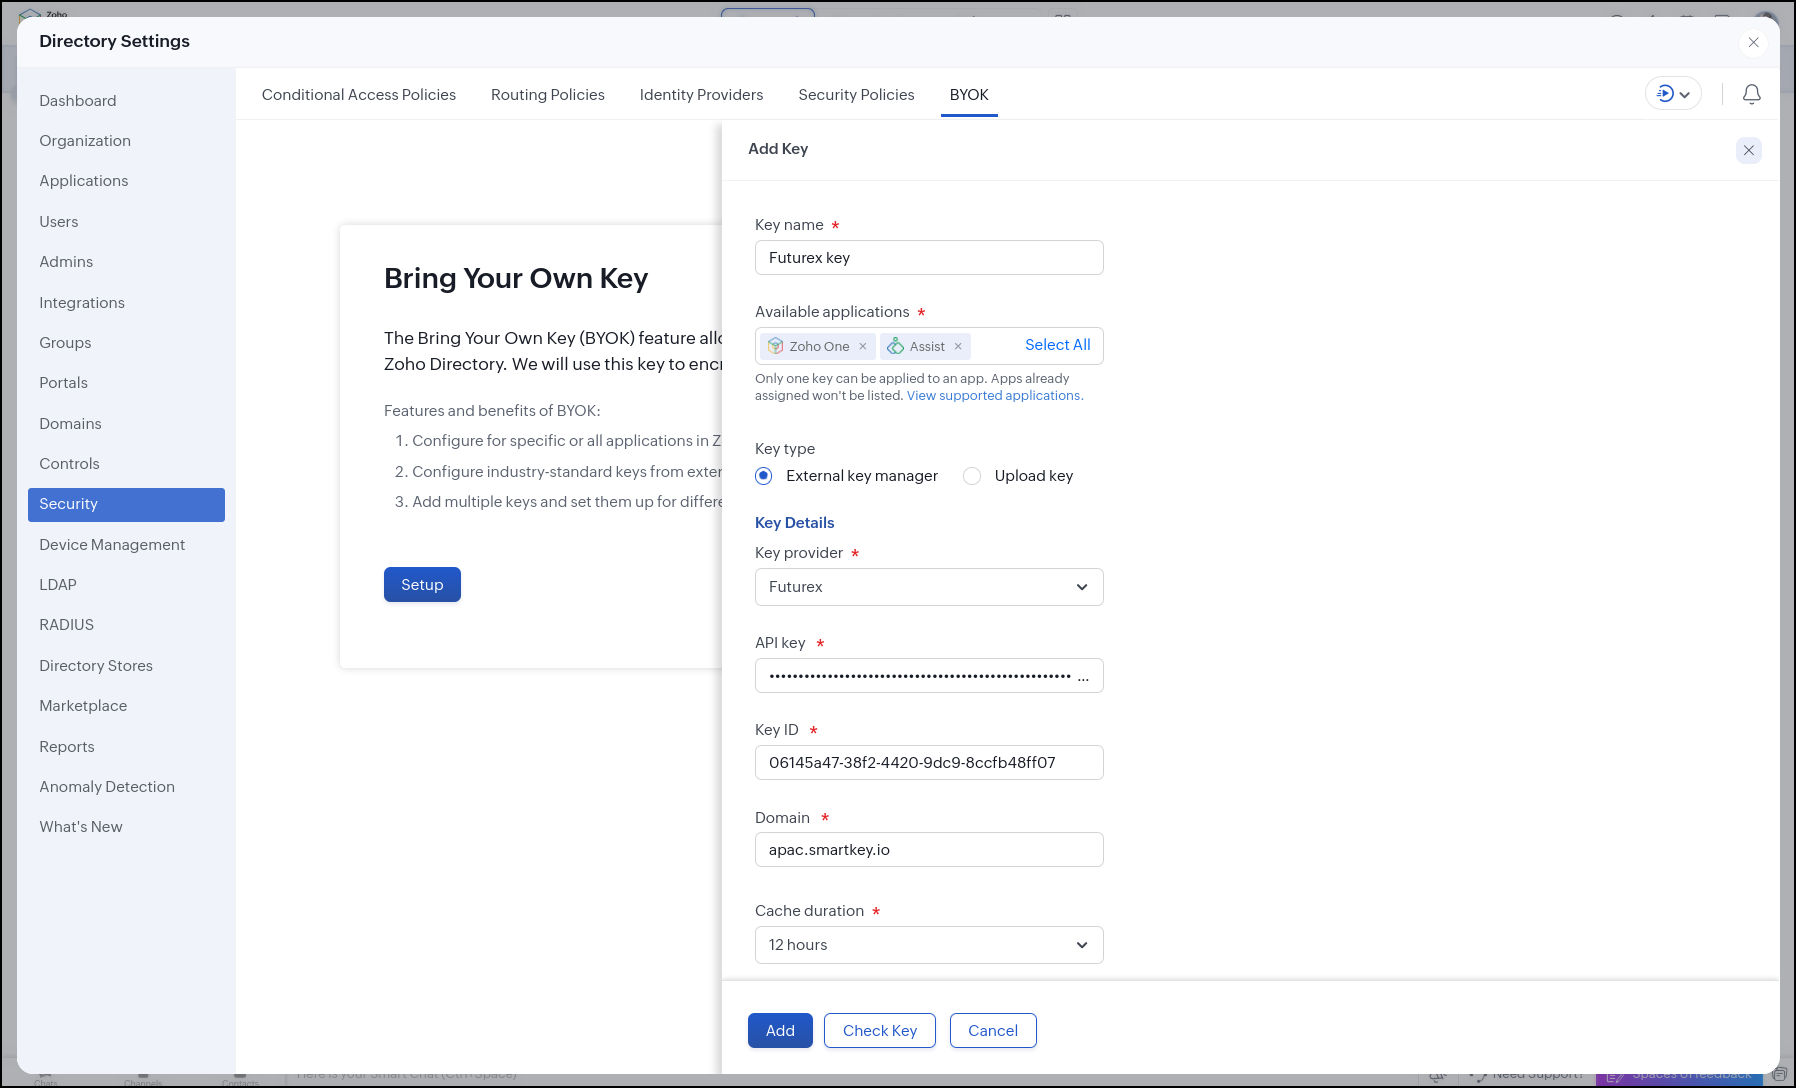The image size is (1796, 1088).
Task: Click the Key Details heading
Action: (x=795, y=523)
